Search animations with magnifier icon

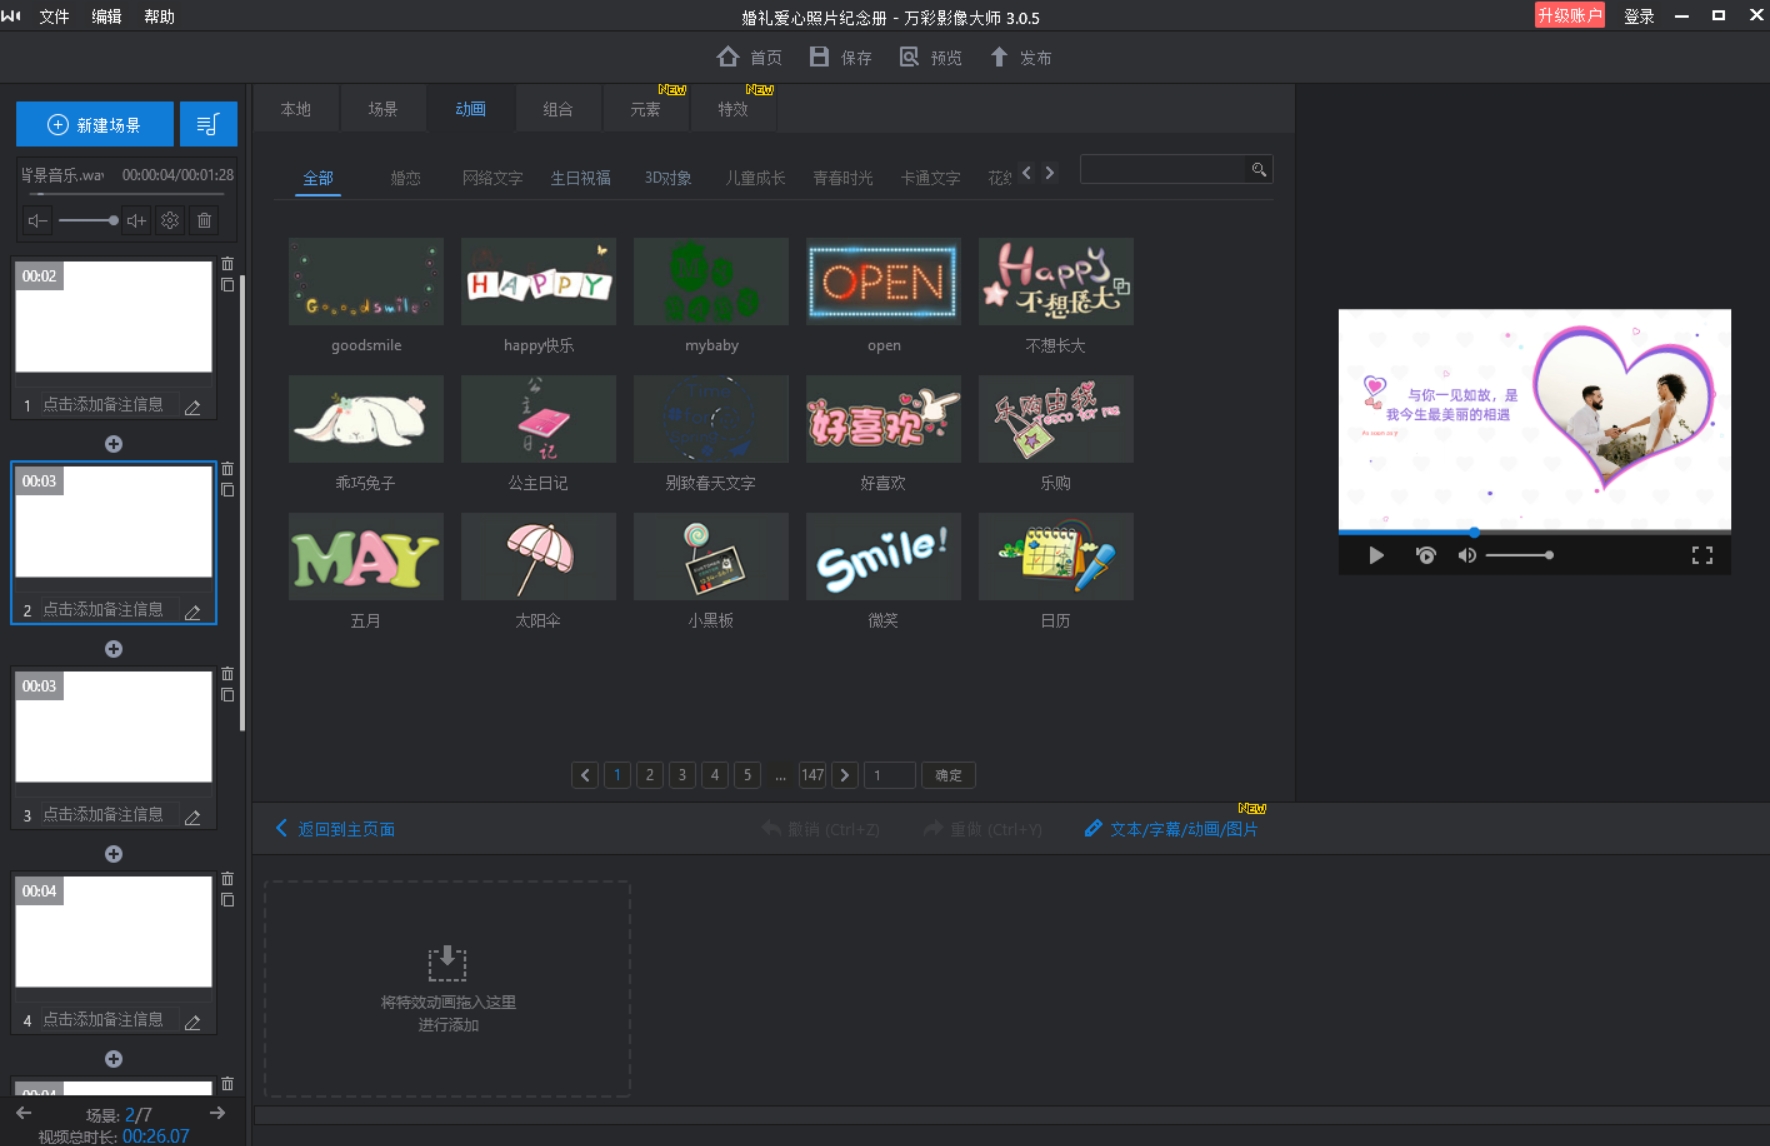click(1259, 169)
